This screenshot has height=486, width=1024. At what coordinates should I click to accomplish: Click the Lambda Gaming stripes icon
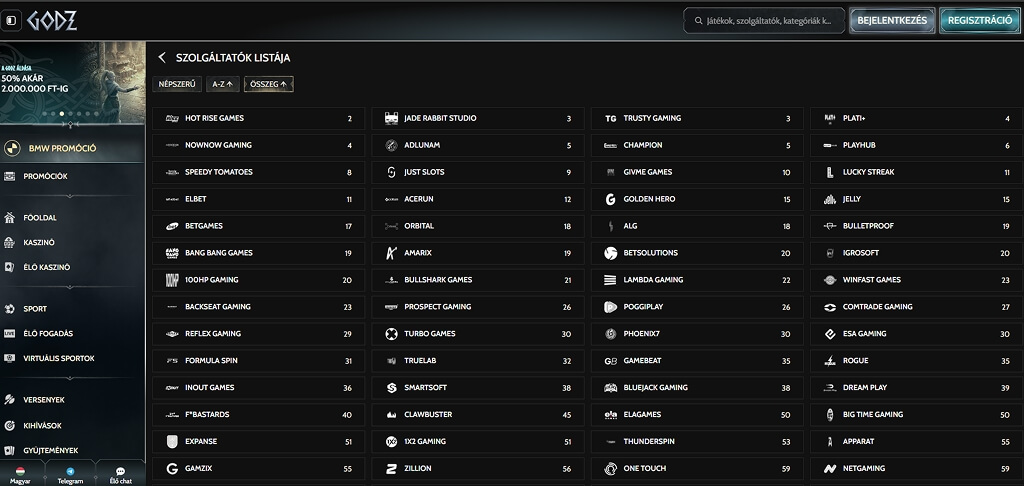tap(611, 280)
